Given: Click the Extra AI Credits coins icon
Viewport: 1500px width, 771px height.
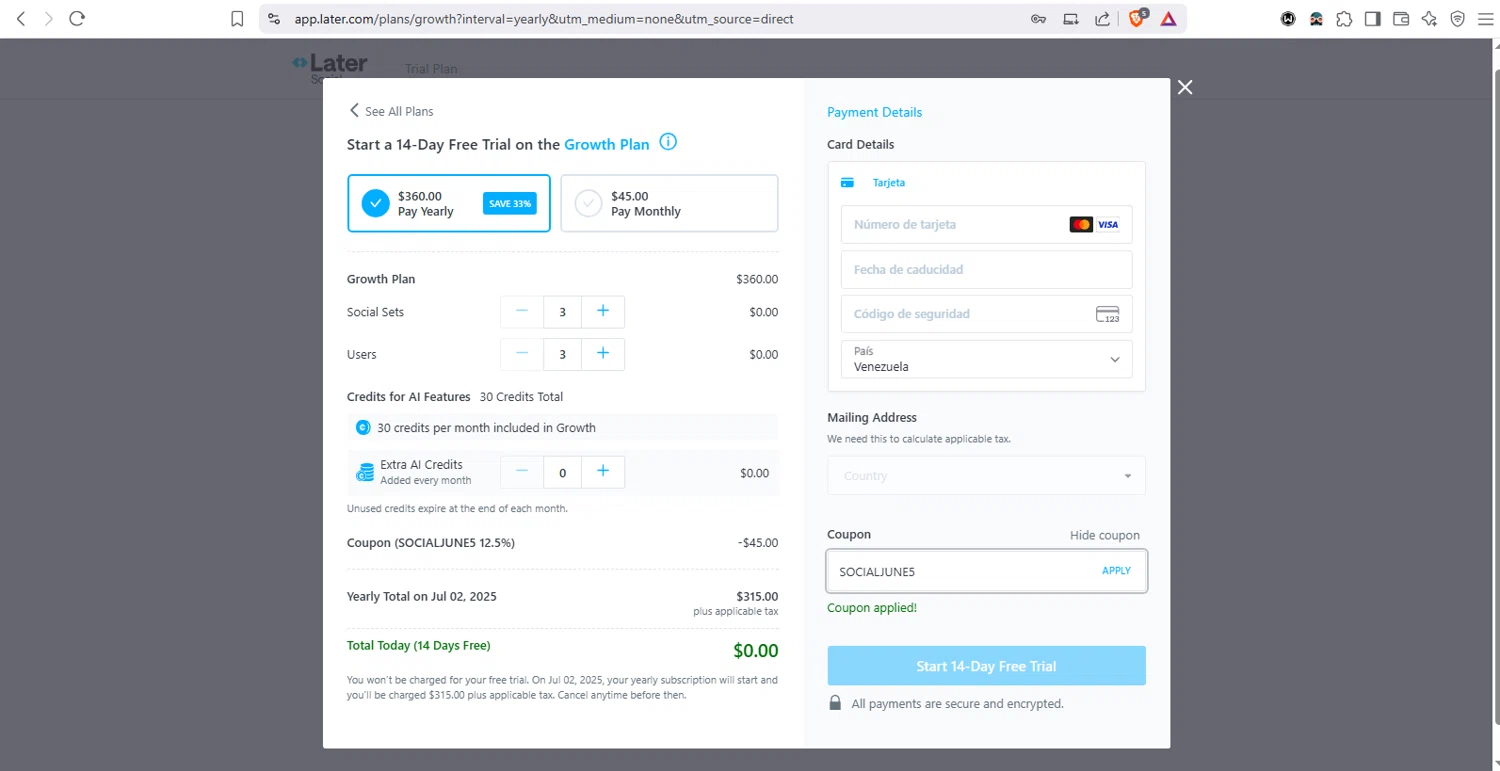Looking at the screenshot, I should [x=365, y=472].
